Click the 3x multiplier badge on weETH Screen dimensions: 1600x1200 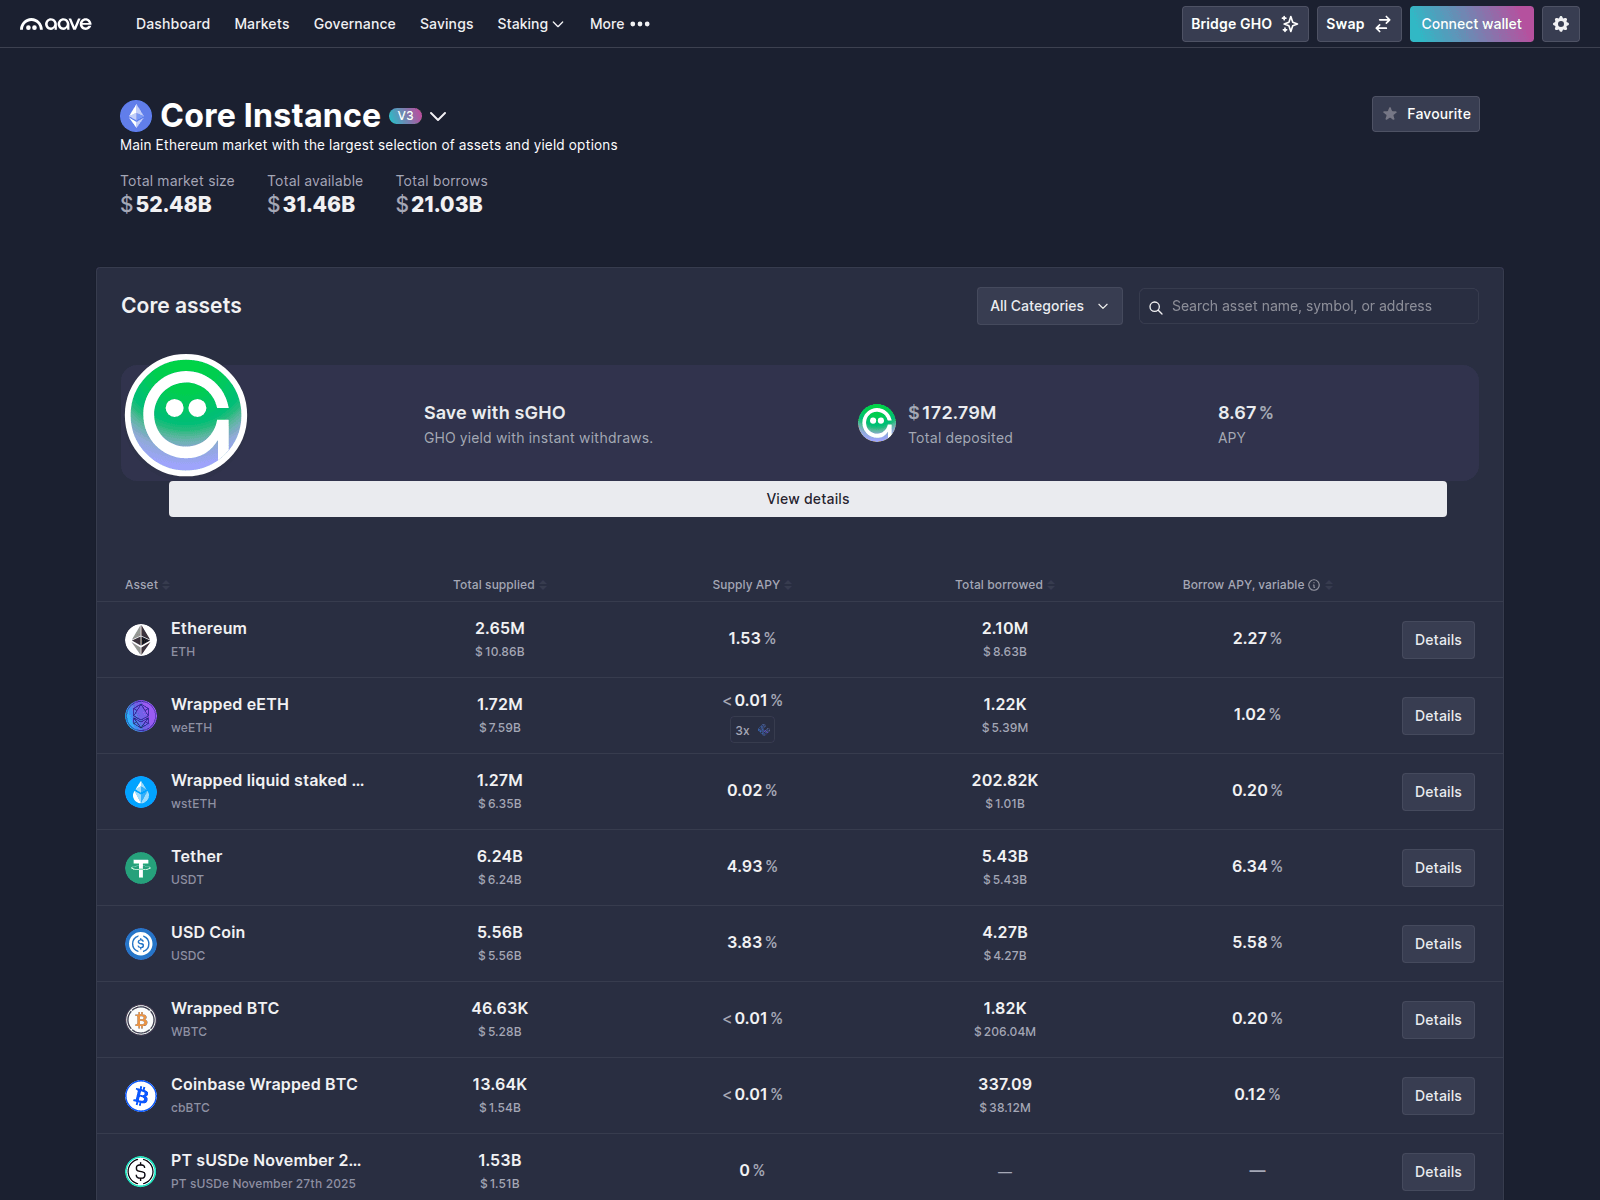752,730
